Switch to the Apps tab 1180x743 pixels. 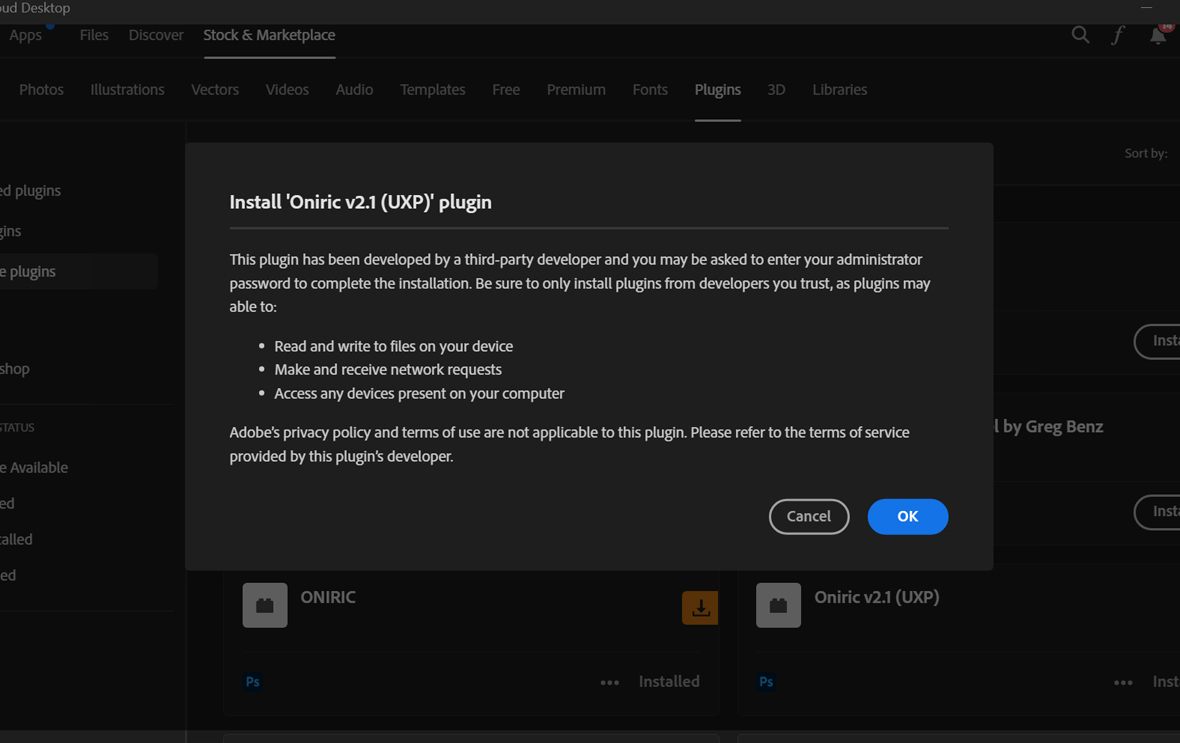(x=26, y=35)
